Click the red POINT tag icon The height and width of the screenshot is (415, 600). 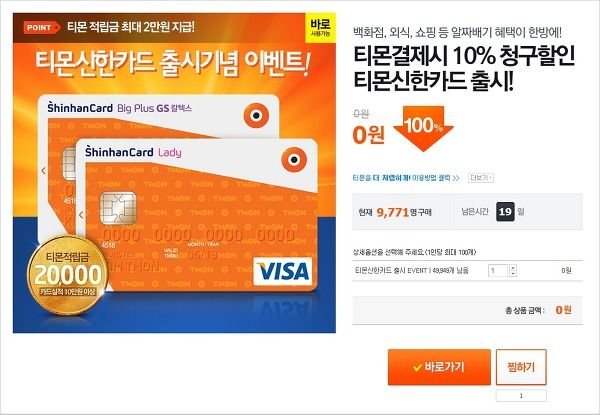click(x=42, y=28)
